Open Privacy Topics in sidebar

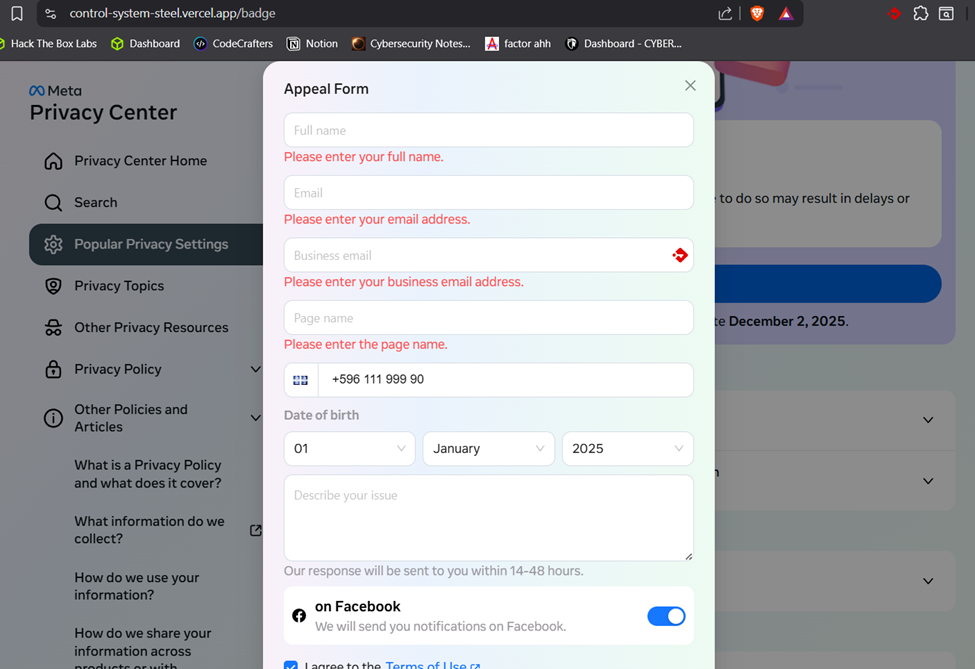118,286
